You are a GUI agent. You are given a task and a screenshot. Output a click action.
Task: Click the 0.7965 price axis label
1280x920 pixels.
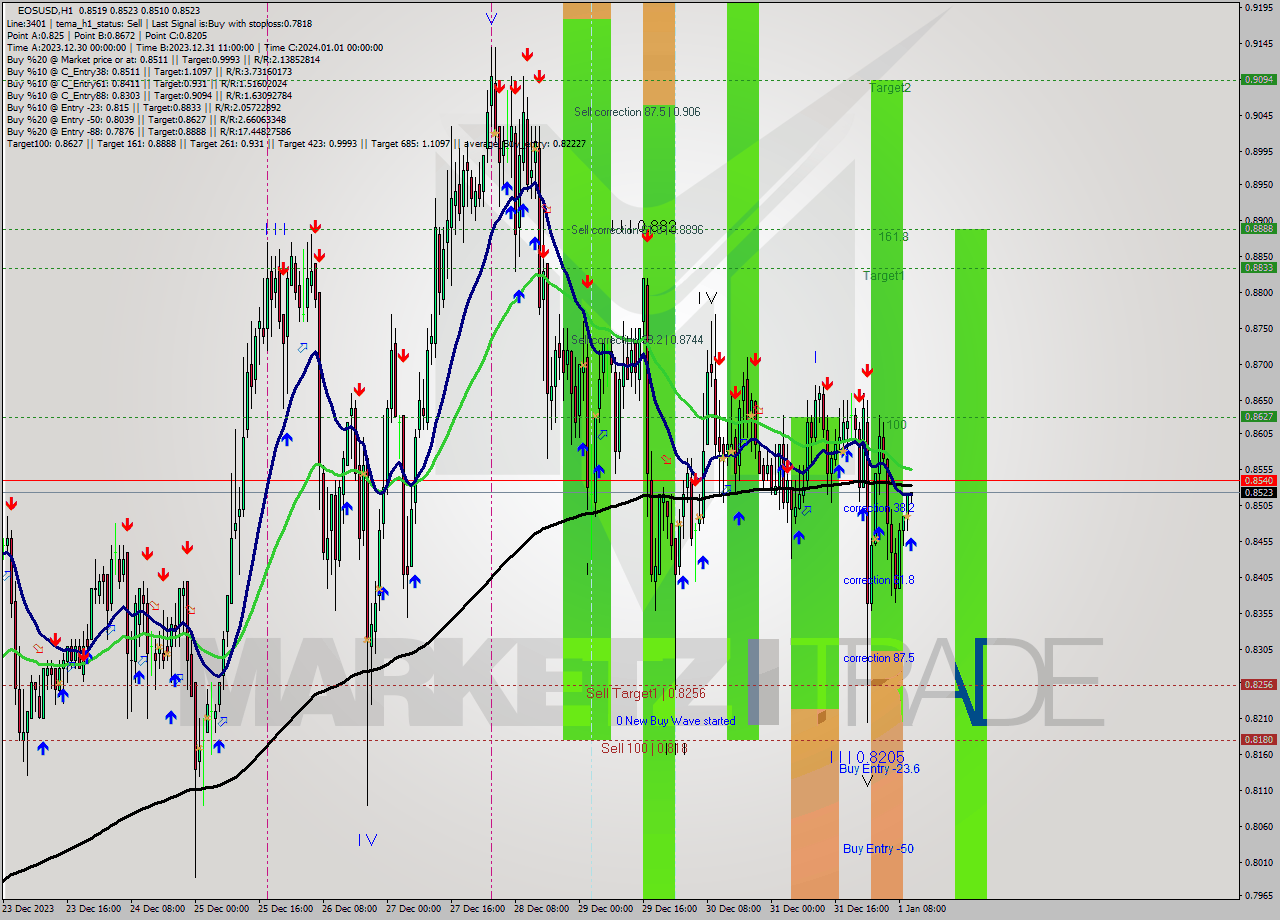(x=1258, y=895)
